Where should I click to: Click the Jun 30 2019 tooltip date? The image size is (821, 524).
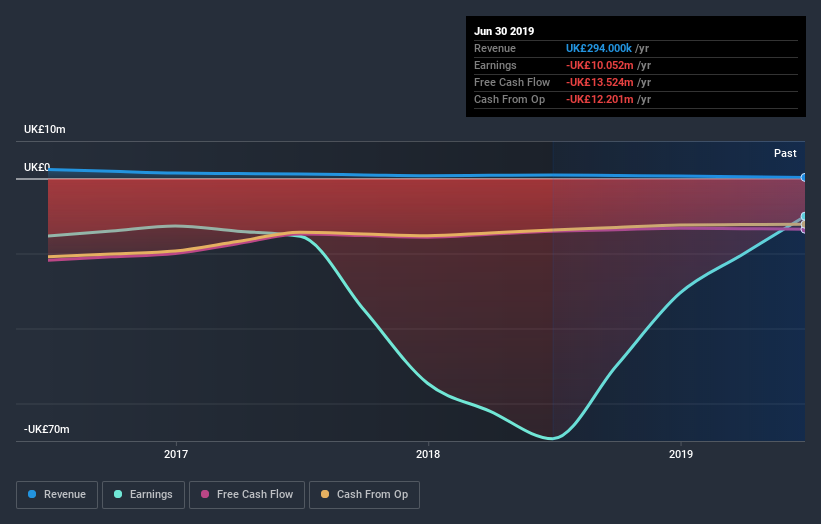pyautogui.click(x=504, y=31)
